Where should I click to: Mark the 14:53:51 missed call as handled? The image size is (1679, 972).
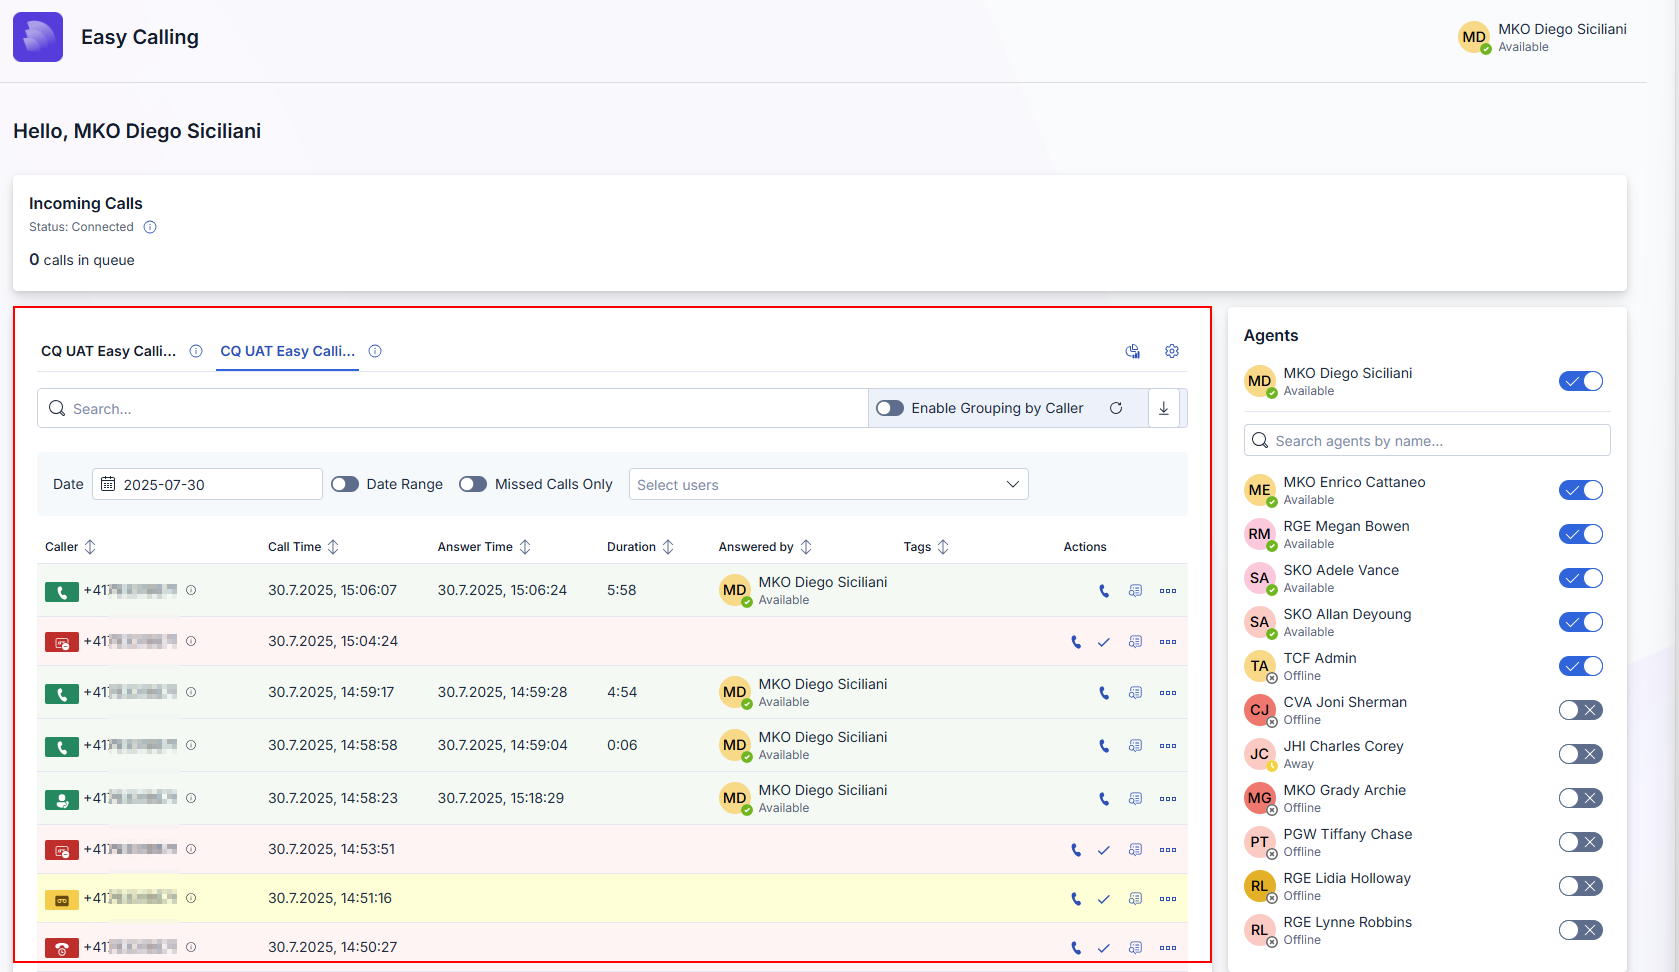(1104, 849)
